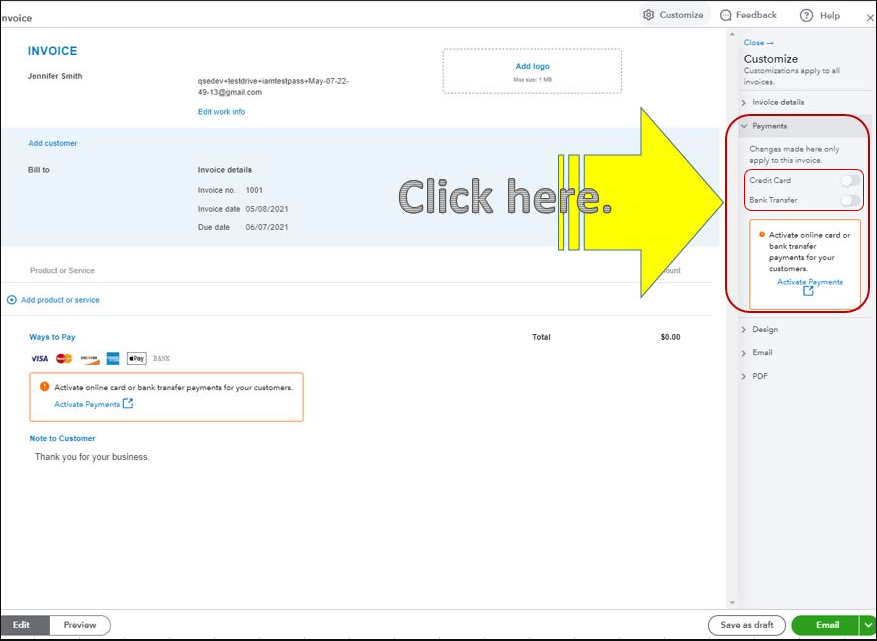Click the Bill to label

39,170
